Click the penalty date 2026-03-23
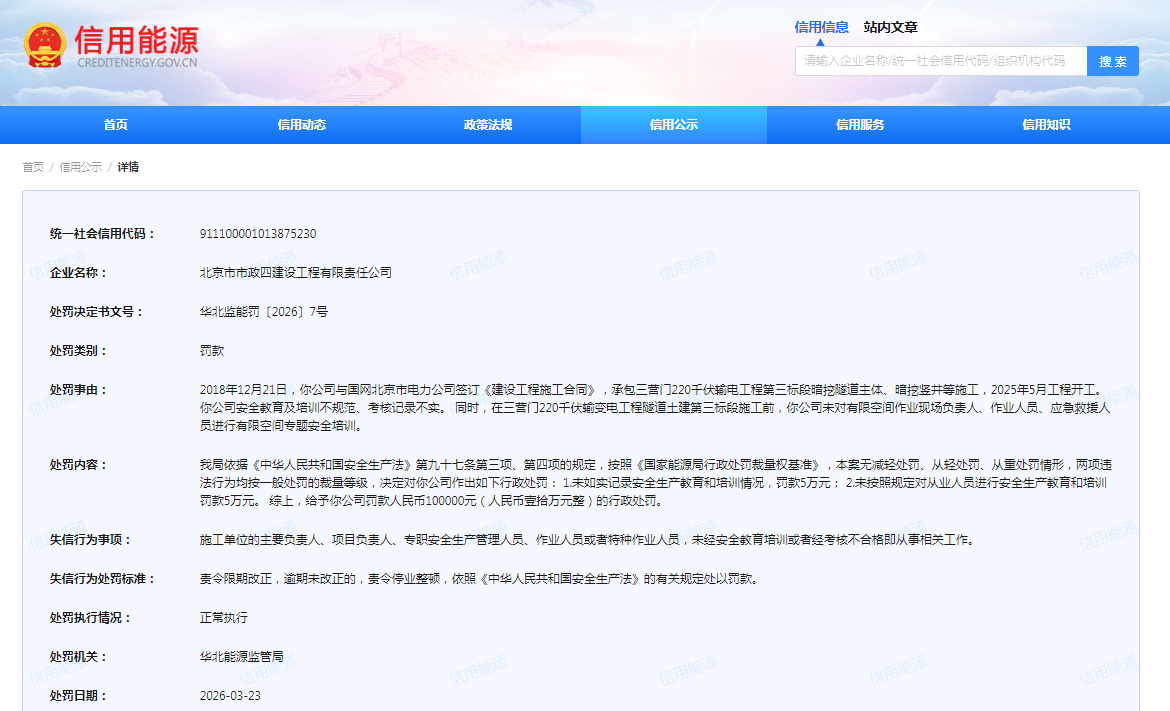Viewport: 1170px width, 711px height. coord(230,696)
